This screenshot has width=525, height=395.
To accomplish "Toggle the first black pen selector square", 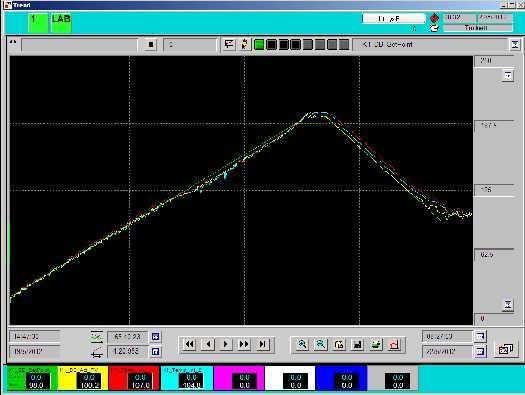I will 272,45.
